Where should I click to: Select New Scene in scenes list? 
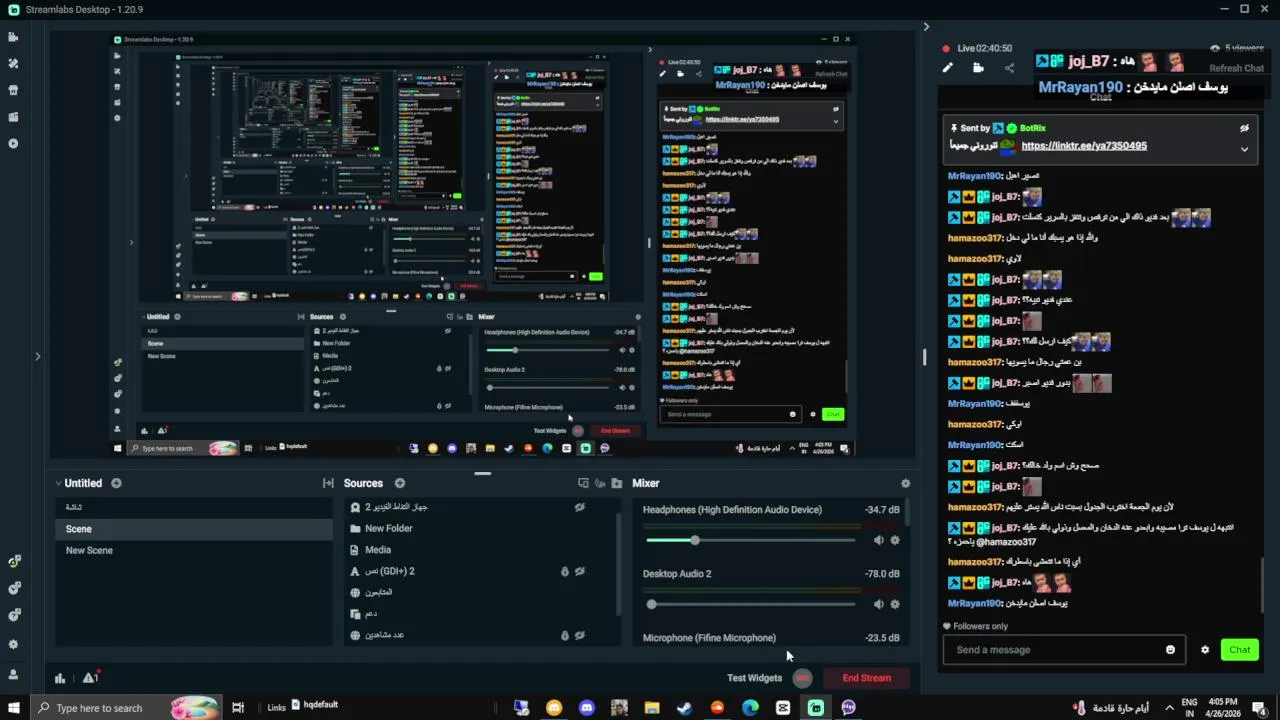click(x=194, y=550)
